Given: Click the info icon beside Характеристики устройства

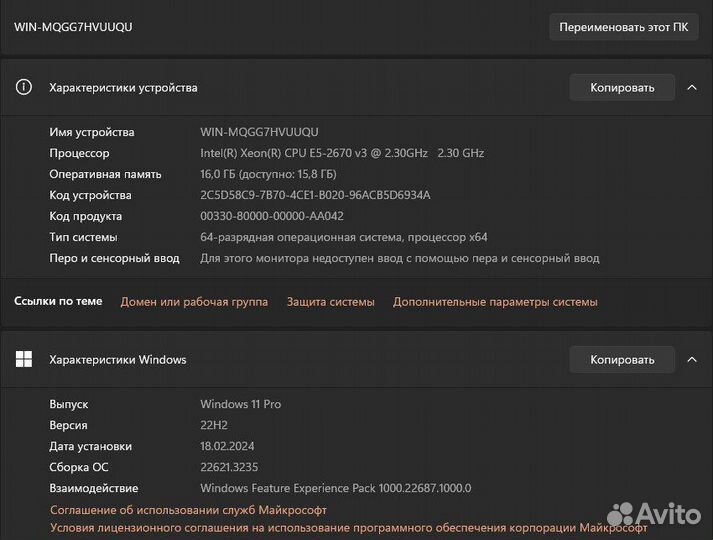Looking at the screenshot, I should (x=24, y=87).
